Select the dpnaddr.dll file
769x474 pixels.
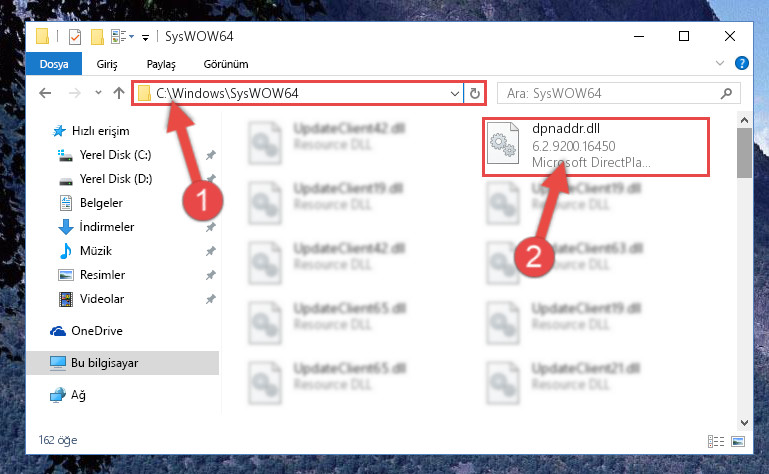[x=596, y=147]
